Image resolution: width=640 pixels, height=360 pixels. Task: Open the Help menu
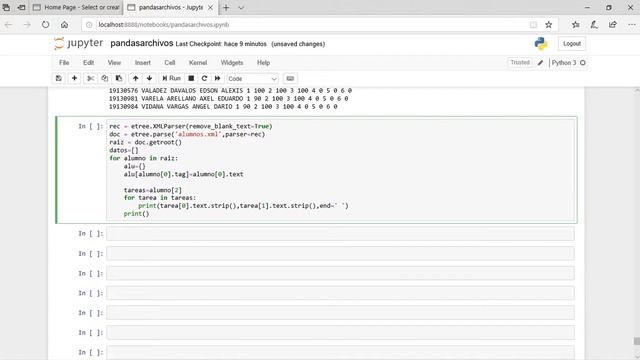click(263, 63)
